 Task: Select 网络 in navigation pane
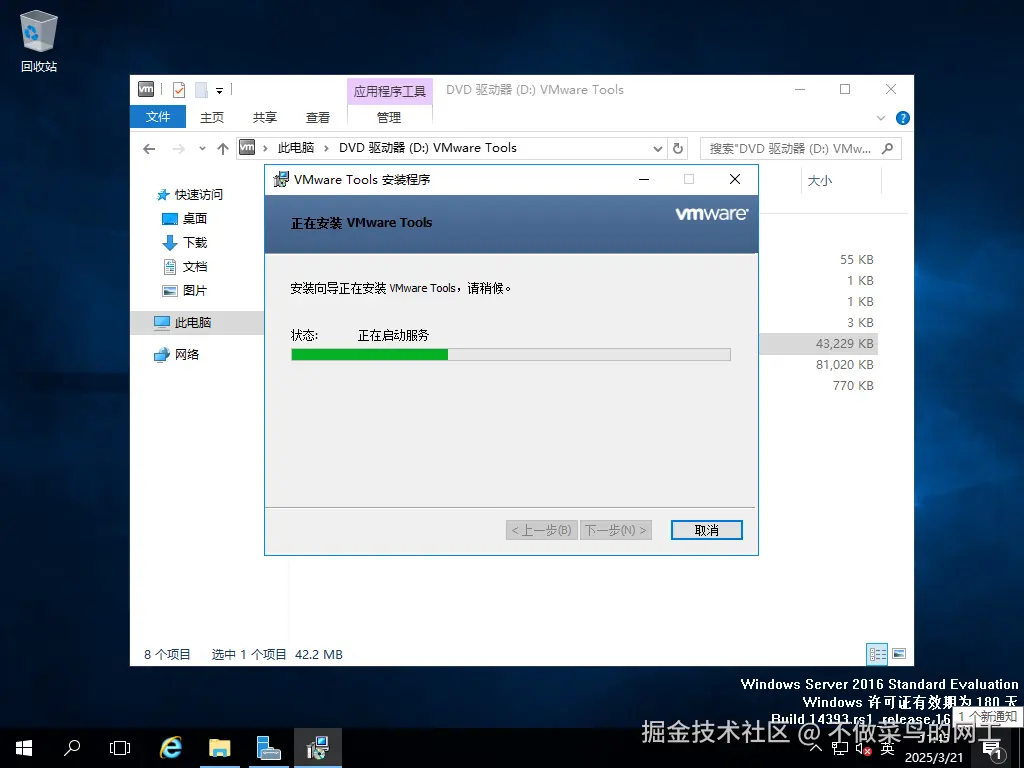click(x=176, y=355)
